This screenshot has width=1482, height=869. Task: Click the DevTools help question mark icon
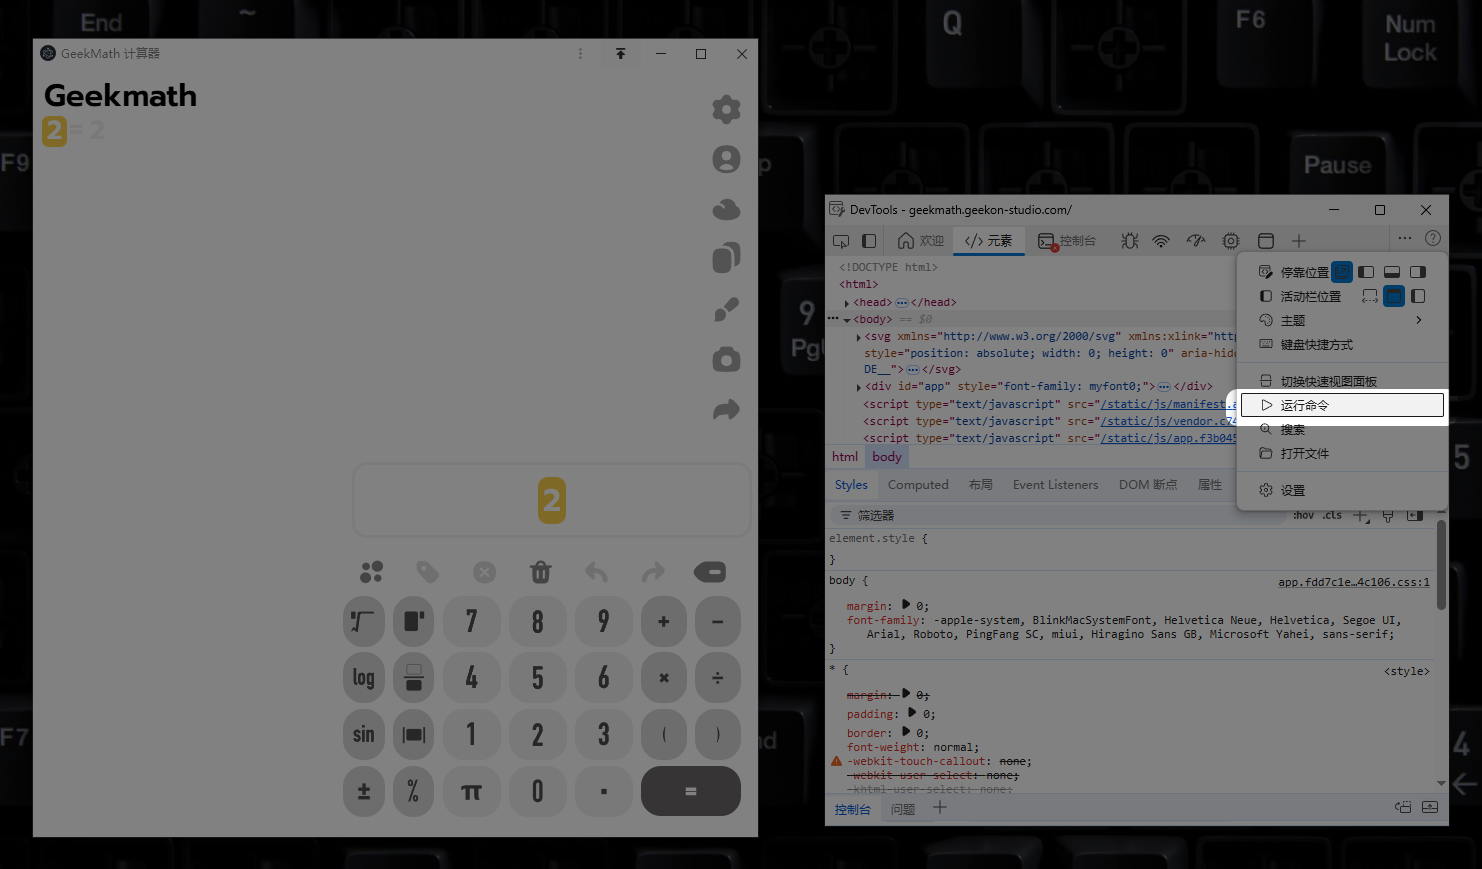[x=1433, y=238]
